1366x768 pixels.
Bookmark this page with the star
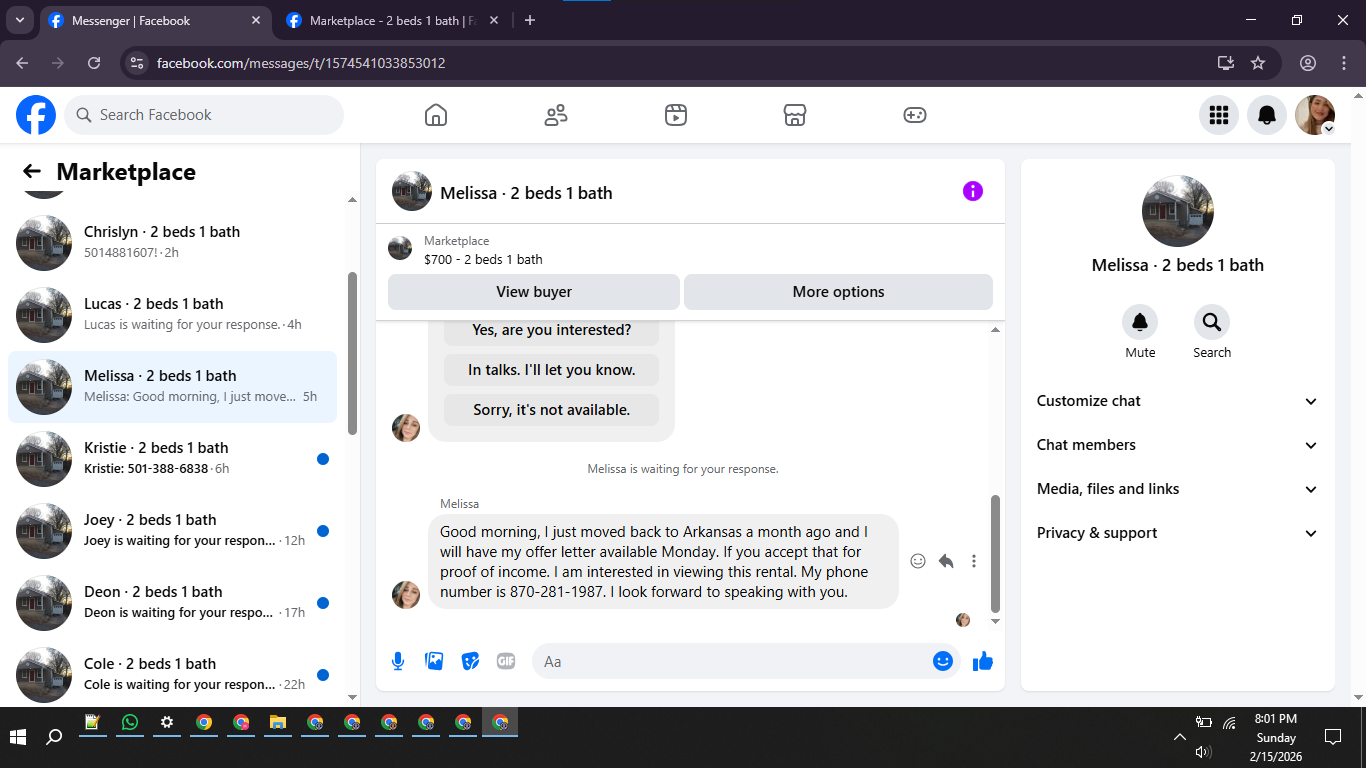1258,63
